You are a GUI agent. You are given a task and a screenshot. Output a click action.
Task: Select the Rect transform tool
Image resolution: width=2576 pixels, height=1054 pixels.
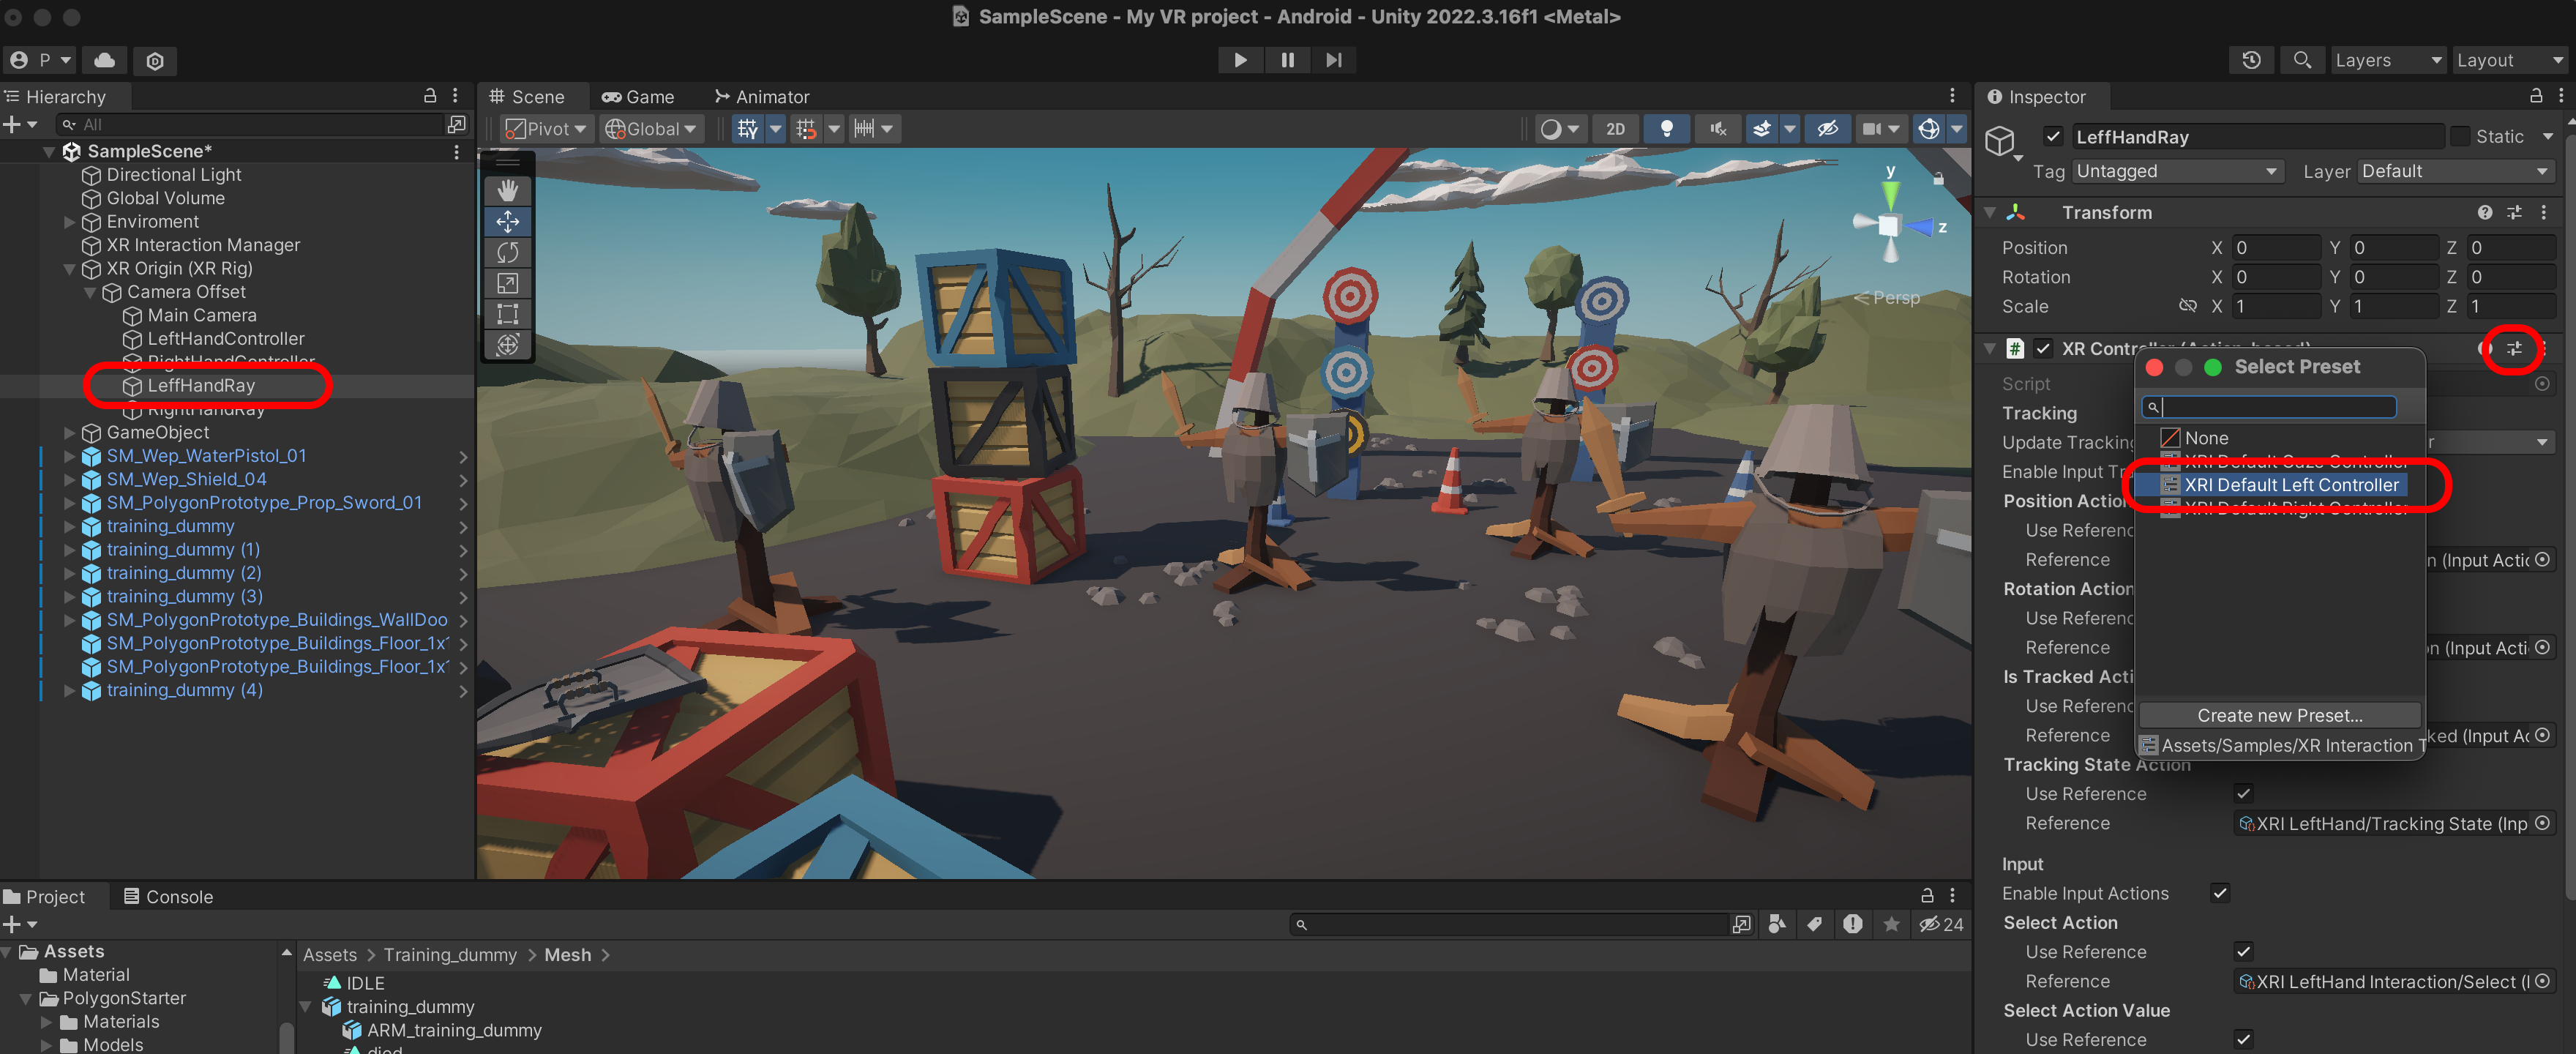[507, 314]
